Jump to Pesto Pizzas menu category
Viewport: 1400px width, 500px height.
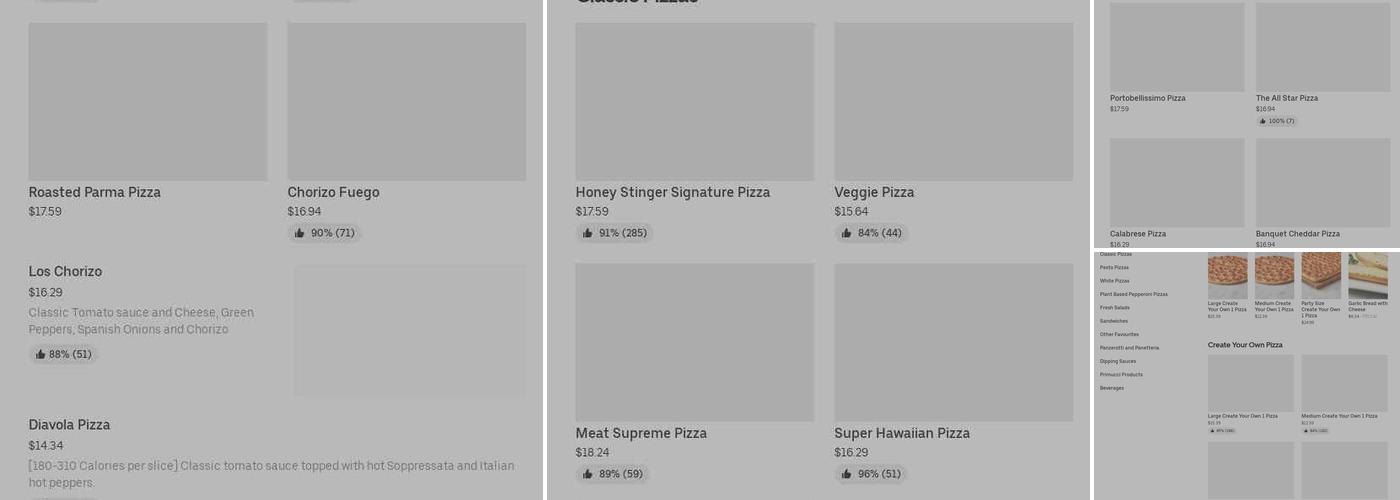[1114, 267]
